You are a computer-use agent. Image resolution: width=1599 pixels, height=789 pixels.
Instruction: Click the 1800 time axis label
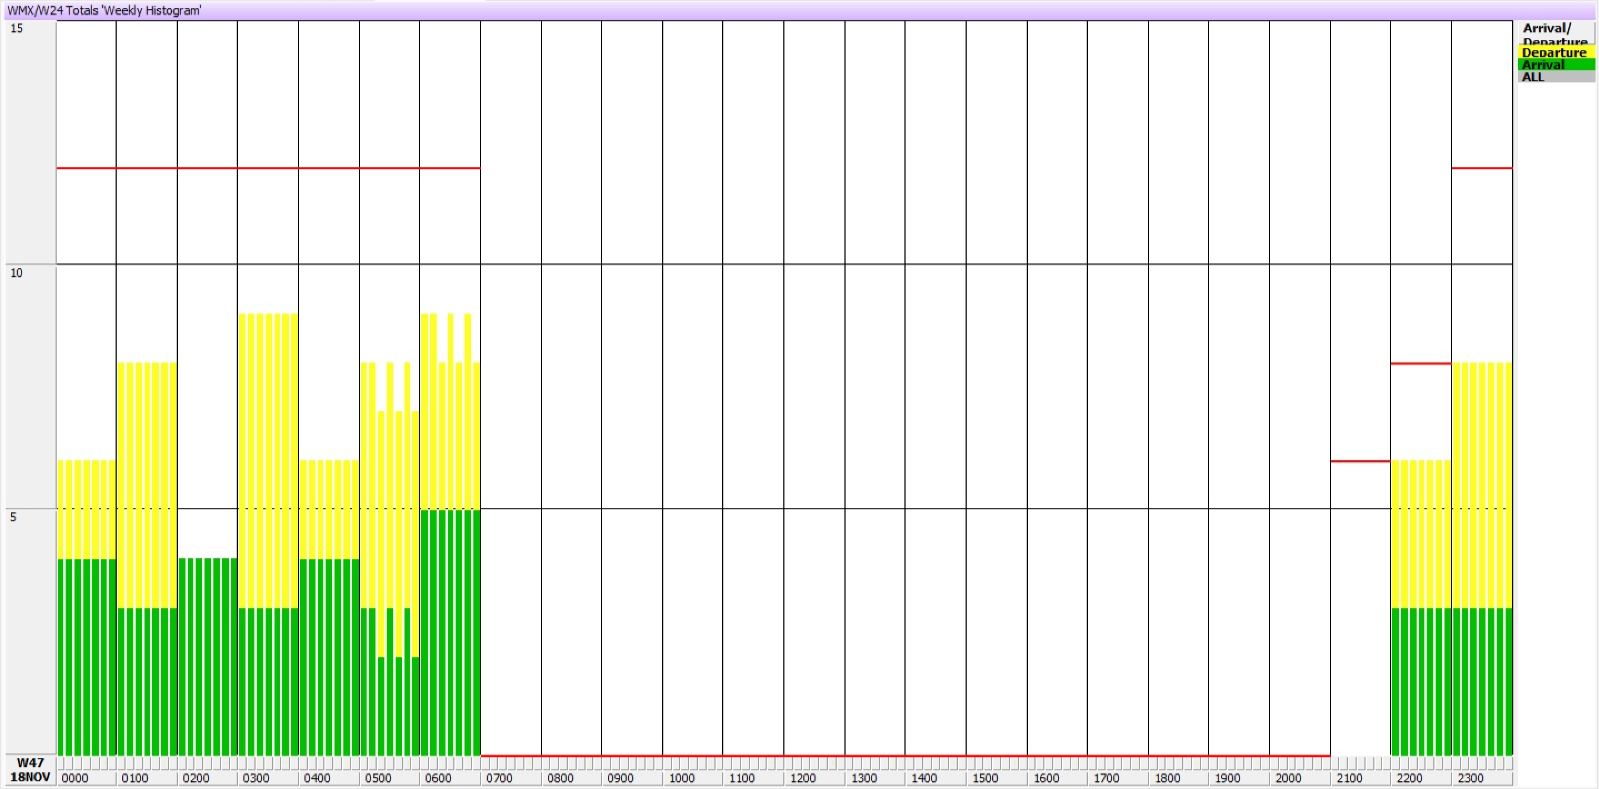point(1167,778)
